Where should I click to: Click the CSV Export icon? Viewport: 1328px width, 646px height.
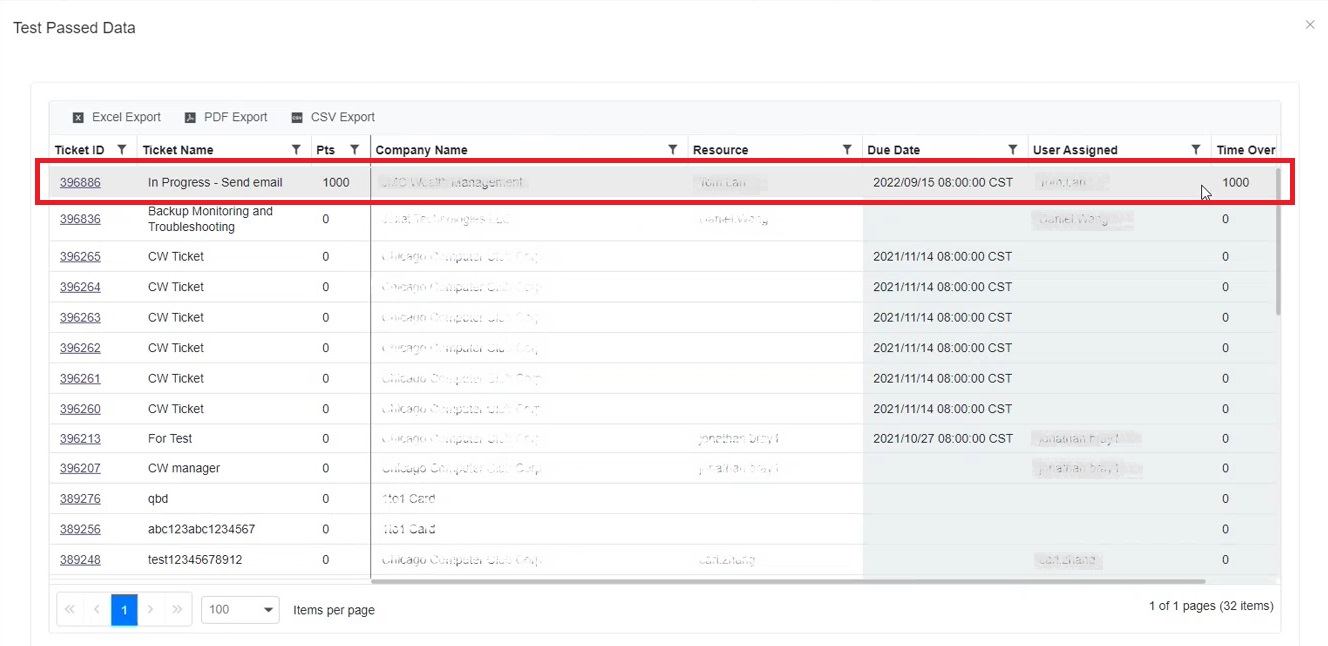click(297, 118)
